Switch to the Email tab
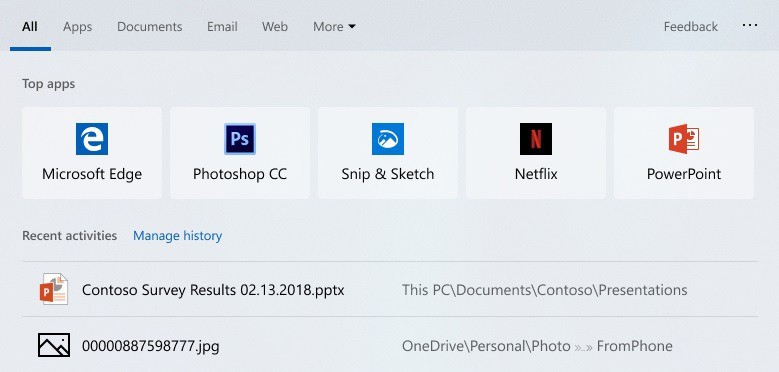Image resolution: width=779 pixels, height=372 pixels. [x=222, y=26]
